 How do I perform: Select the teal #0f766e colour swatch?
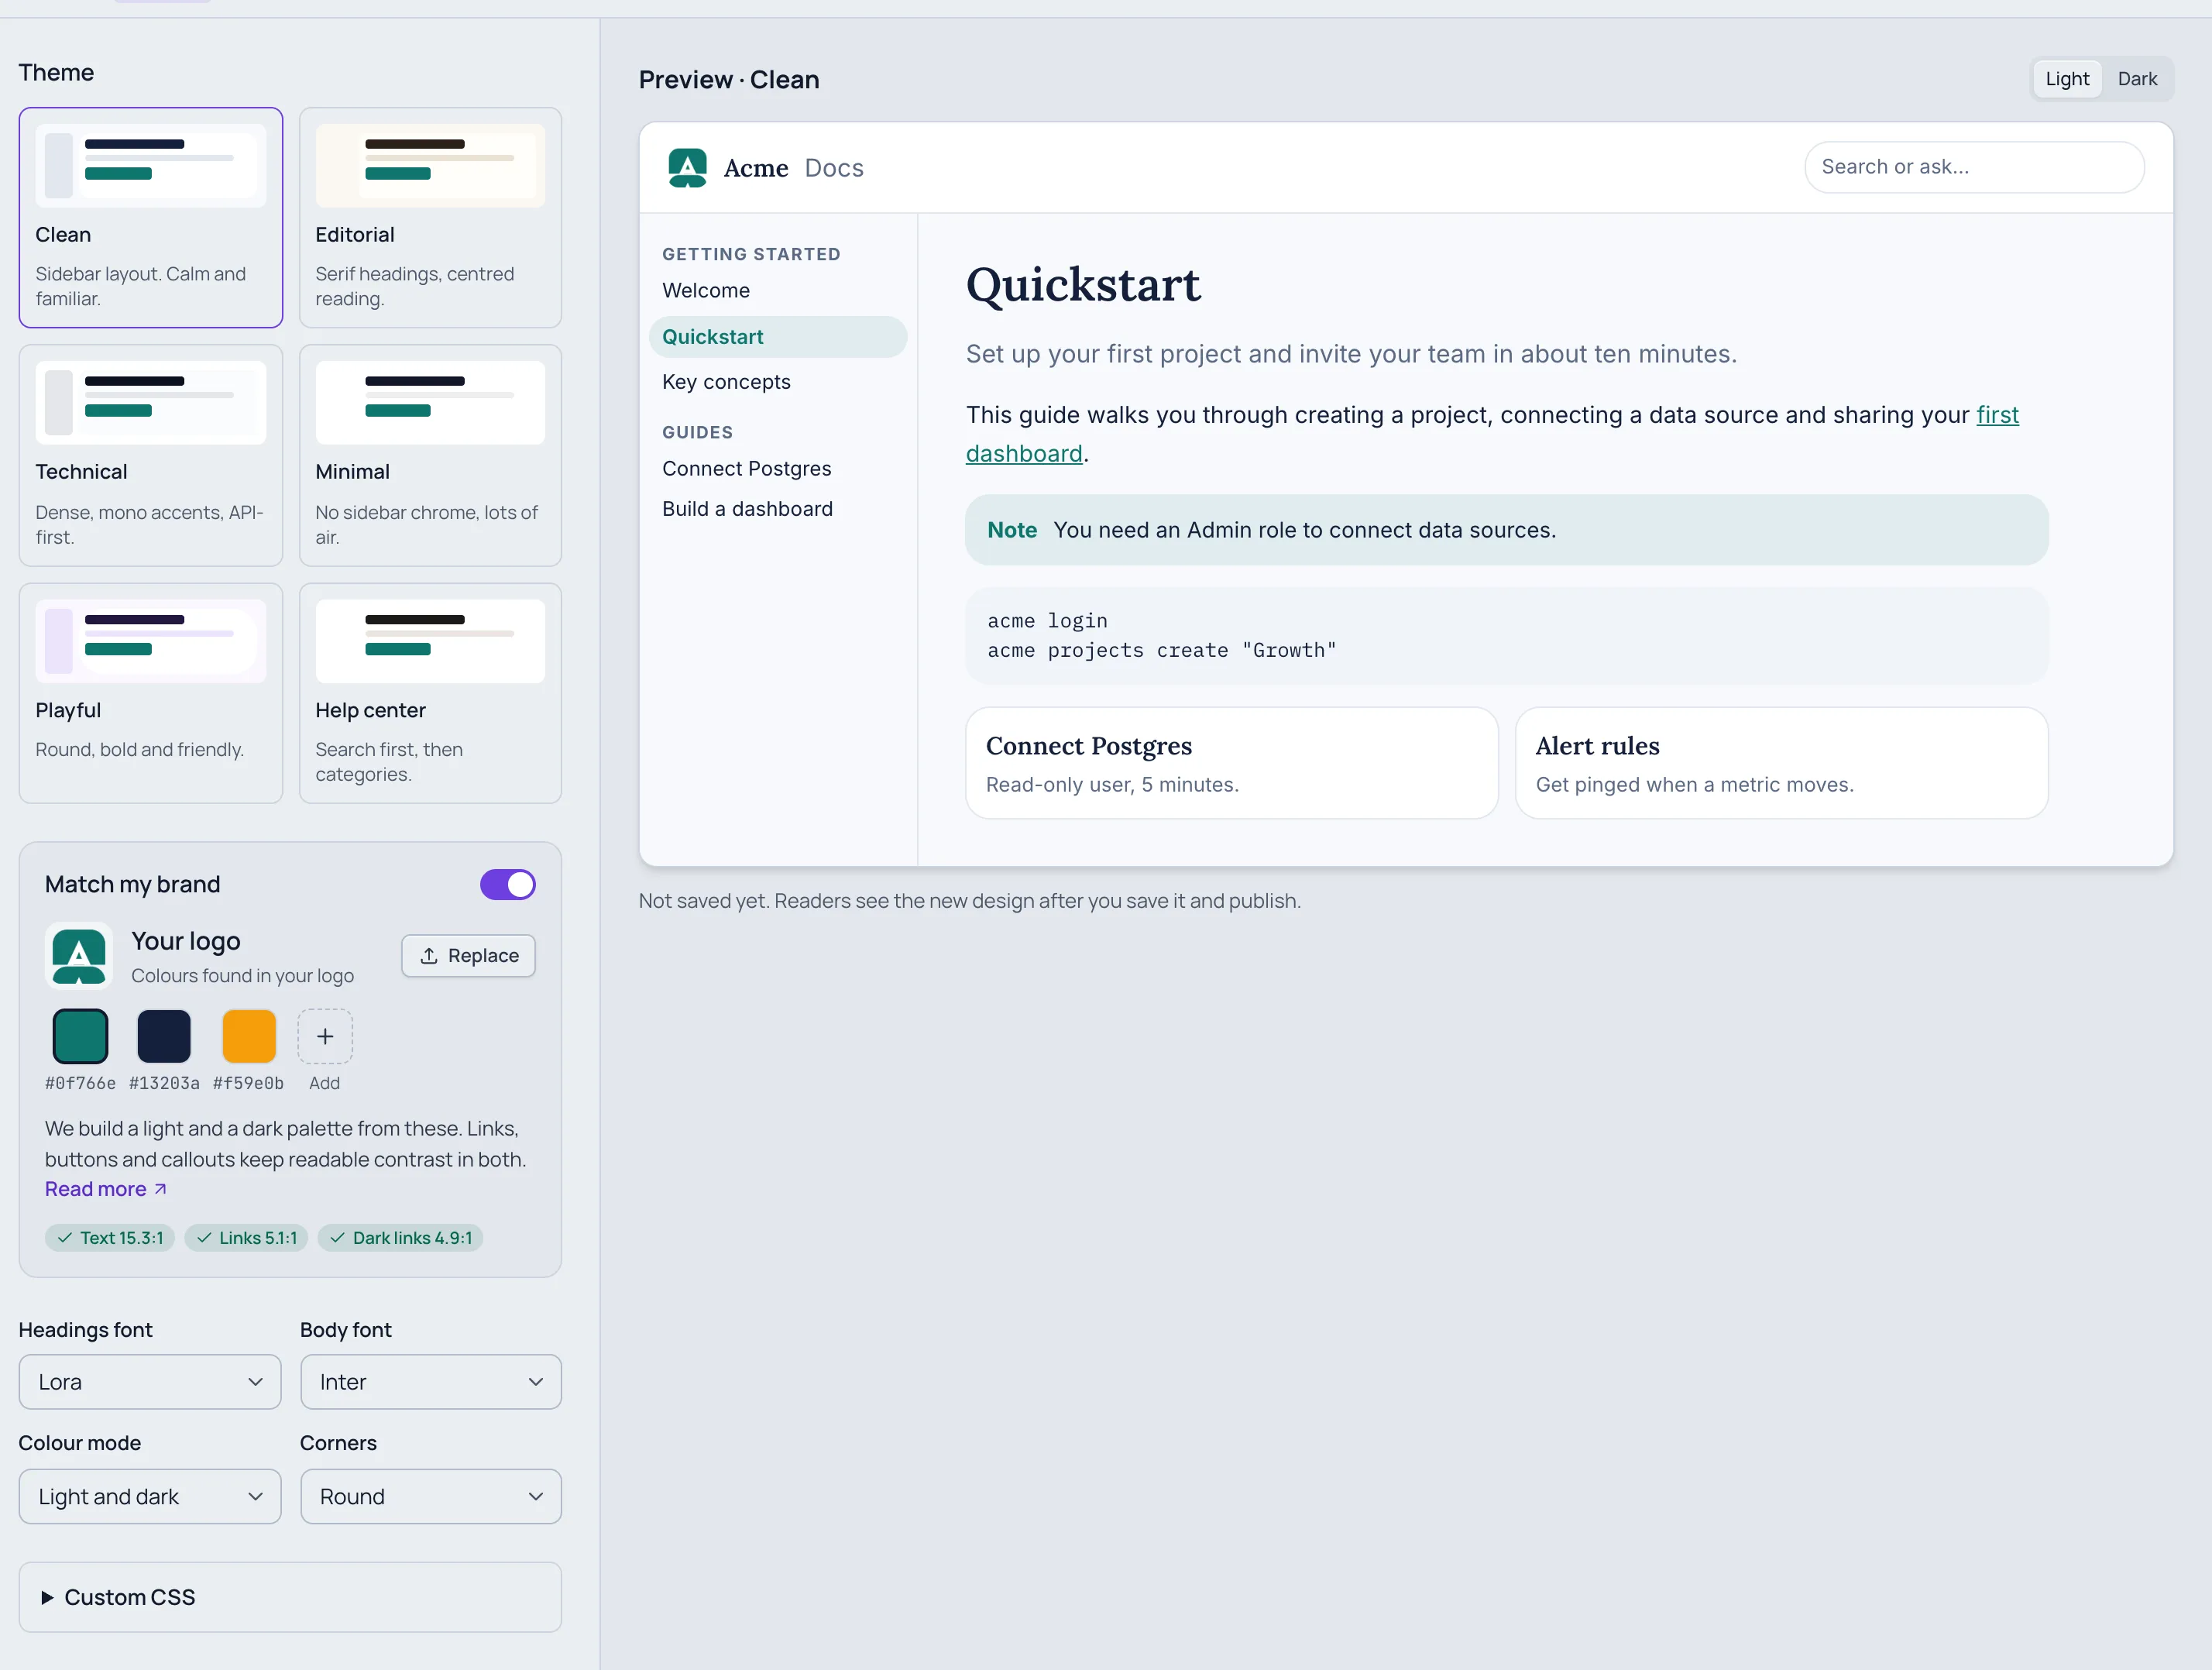[80, 1036]
